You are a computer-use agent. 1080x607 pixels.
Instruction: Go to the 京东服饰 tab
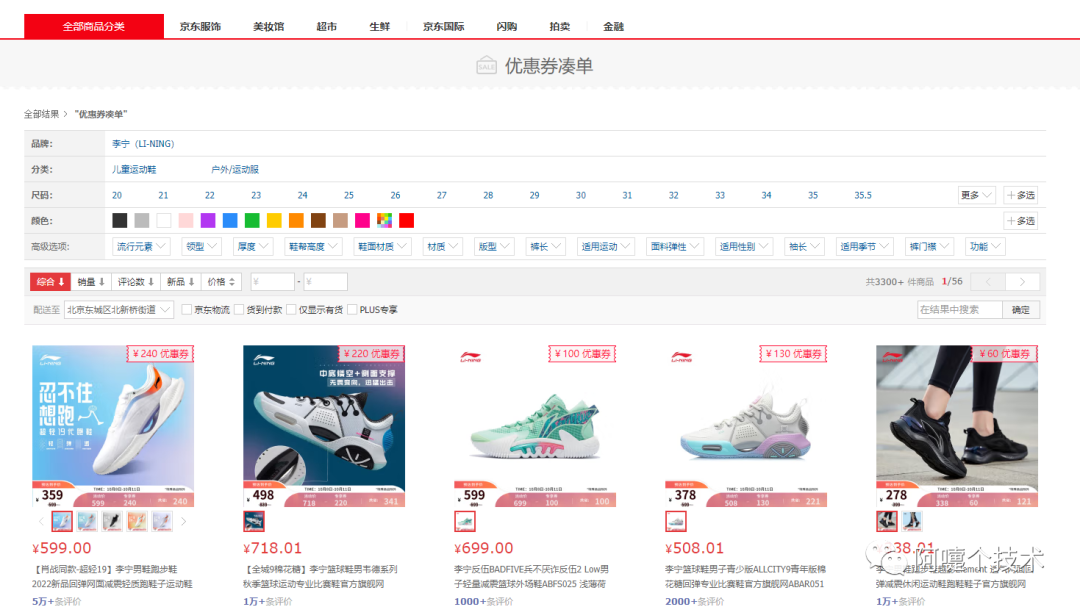[200, 26]
